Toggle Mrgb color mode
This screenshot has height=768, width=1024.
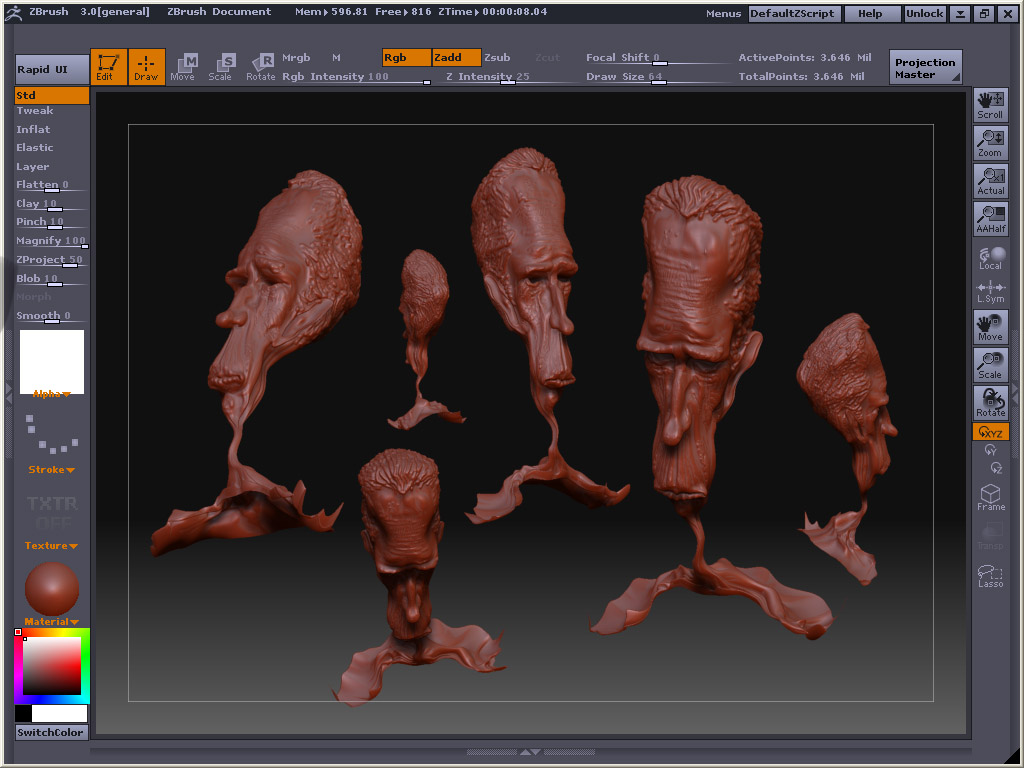[296, 57]
